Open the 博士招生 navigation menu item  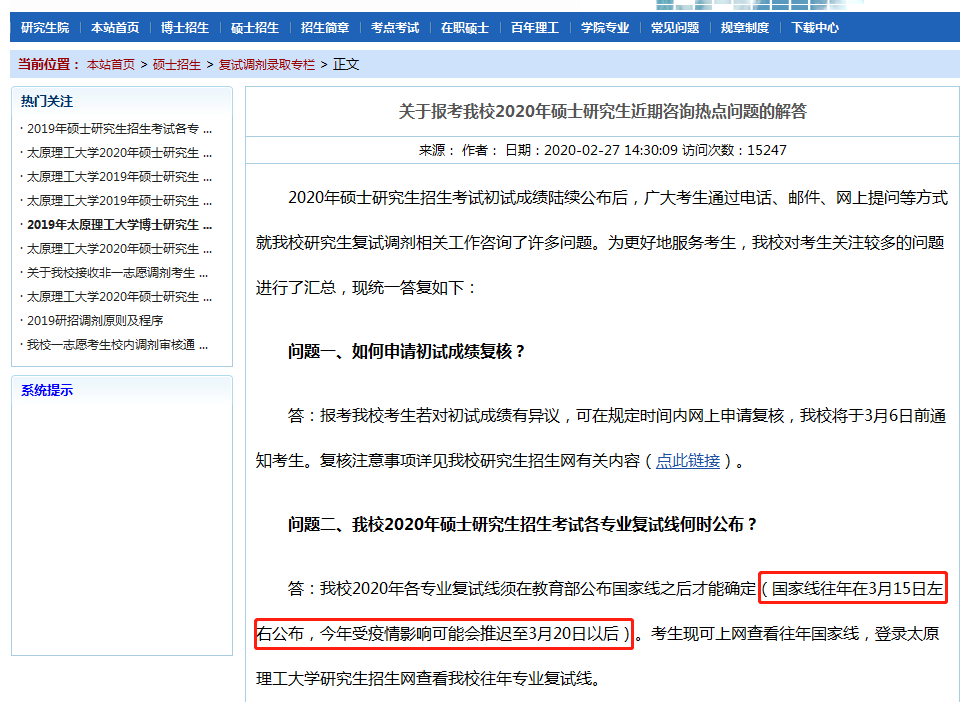(185, 28)
